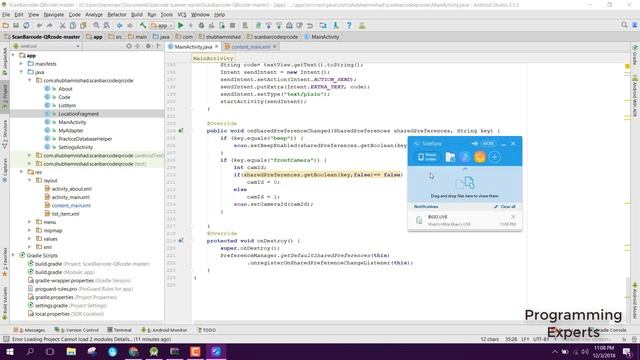Viewport: 640px width, 360px height.
Task: Expand the mipmap resource folder
Action: (x=29, y=230)
